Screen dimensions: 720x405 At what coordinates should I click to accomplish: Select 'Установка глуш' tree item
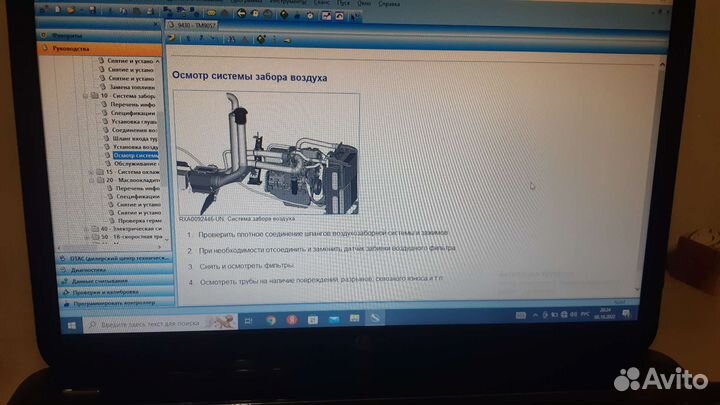click(134, 122)
